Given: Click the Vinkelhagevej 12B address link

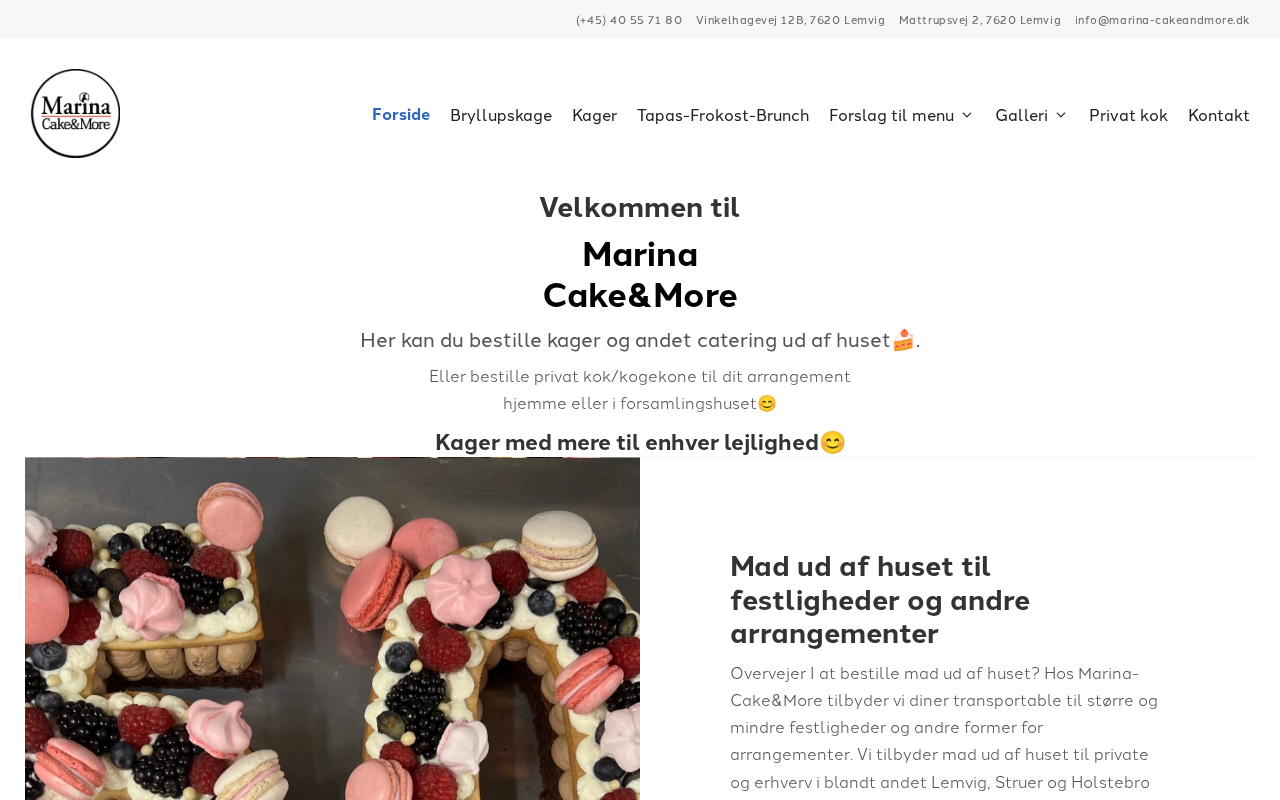Looking at the screenshot, I should (x=790, y=20).
